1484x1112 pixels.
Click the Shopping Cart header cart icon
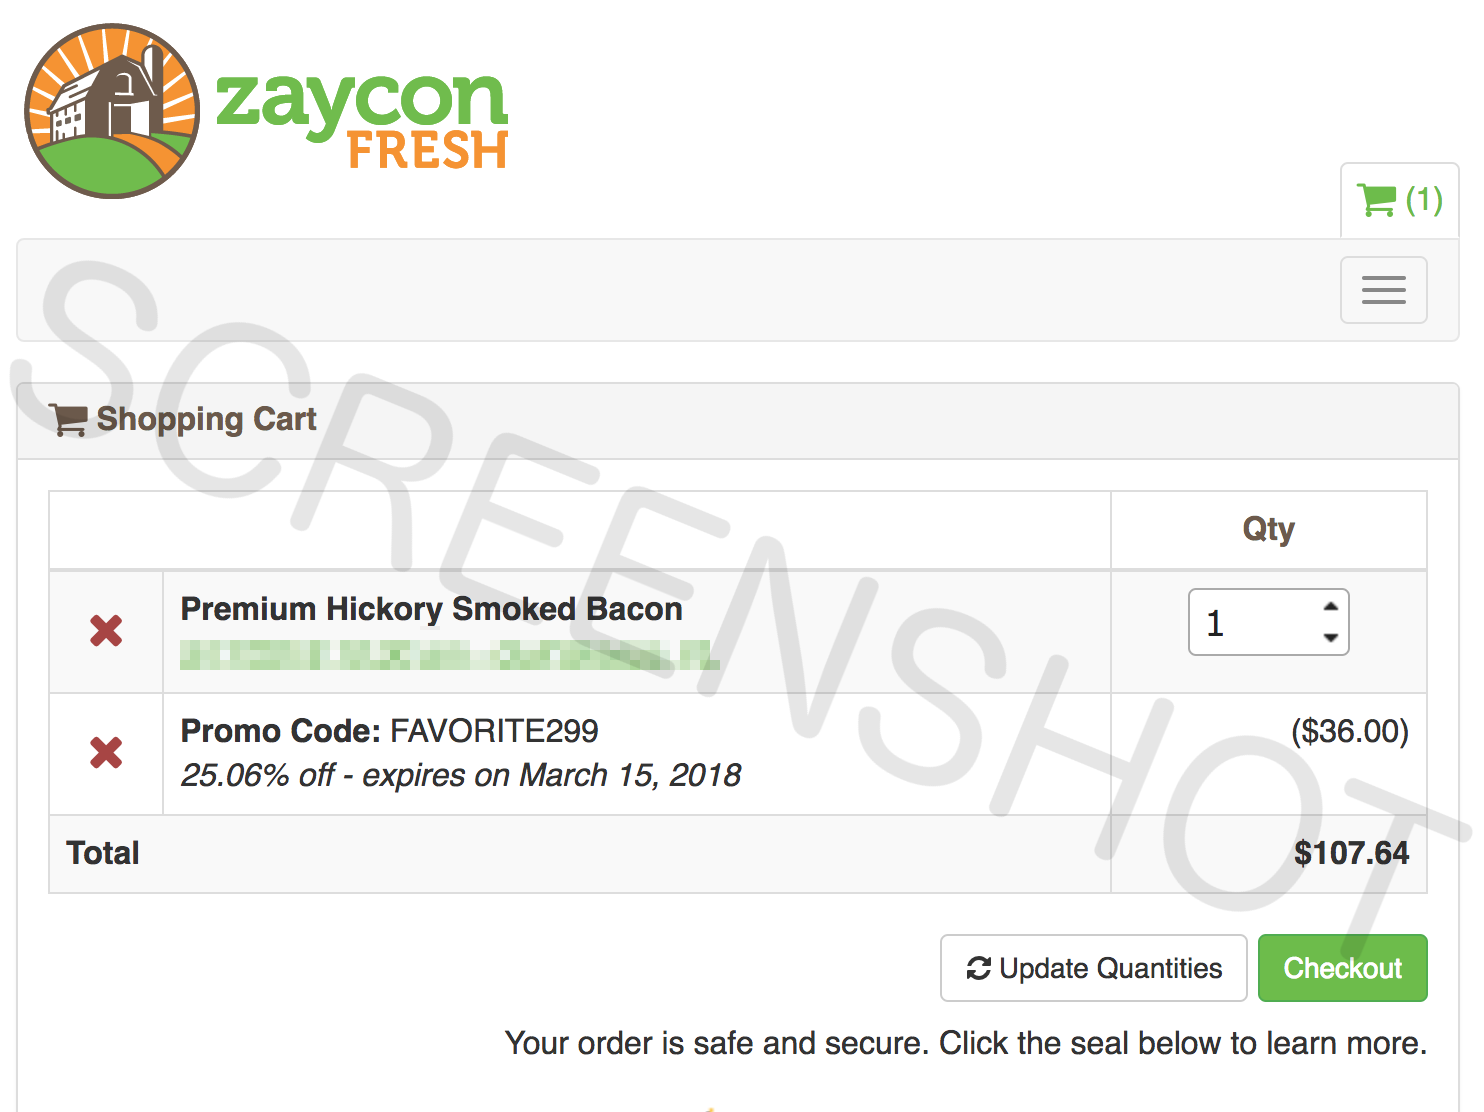[68, 420]
